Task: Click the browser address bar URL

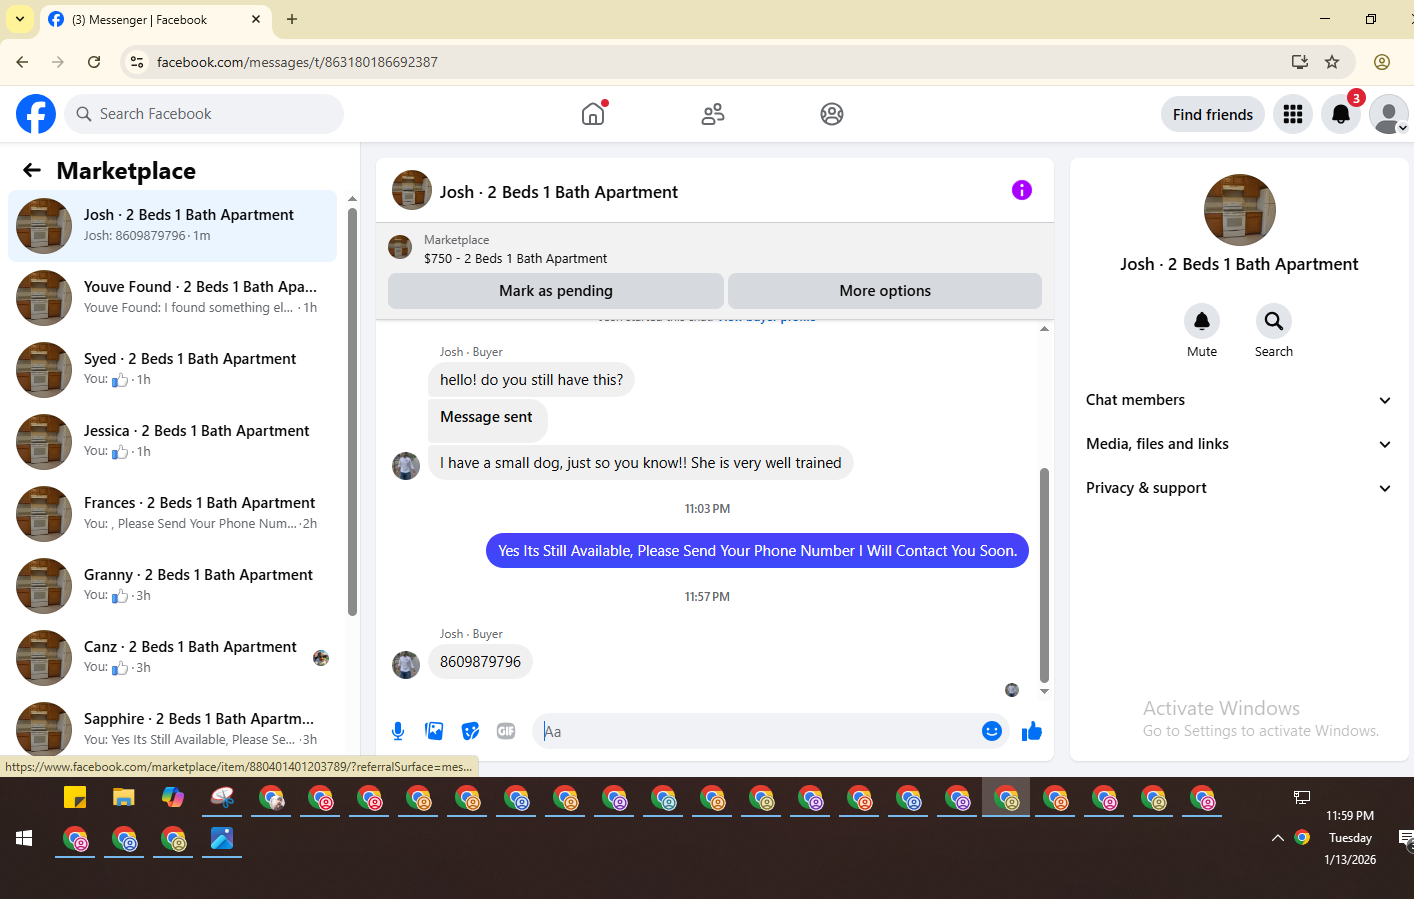Action: pyautogui.click(x=297, y=62)
